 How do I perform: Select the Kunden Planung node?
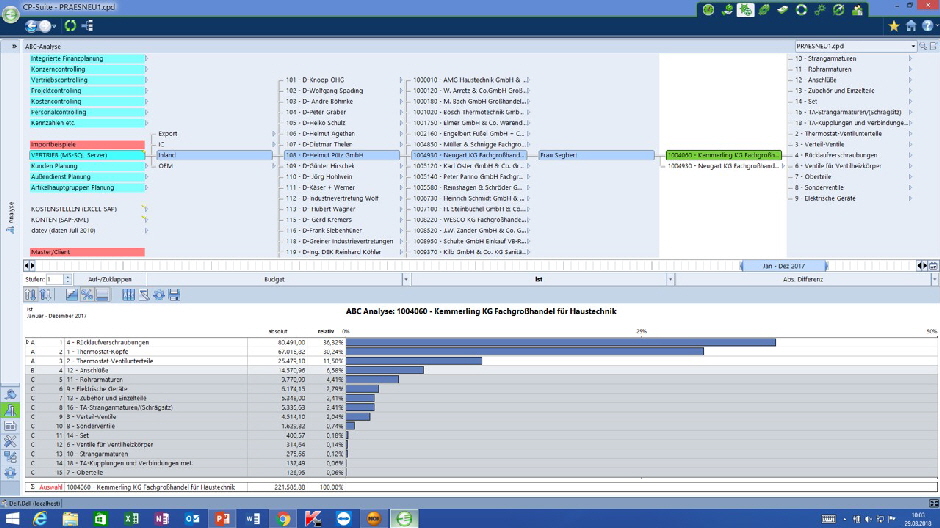coord(87,166)
